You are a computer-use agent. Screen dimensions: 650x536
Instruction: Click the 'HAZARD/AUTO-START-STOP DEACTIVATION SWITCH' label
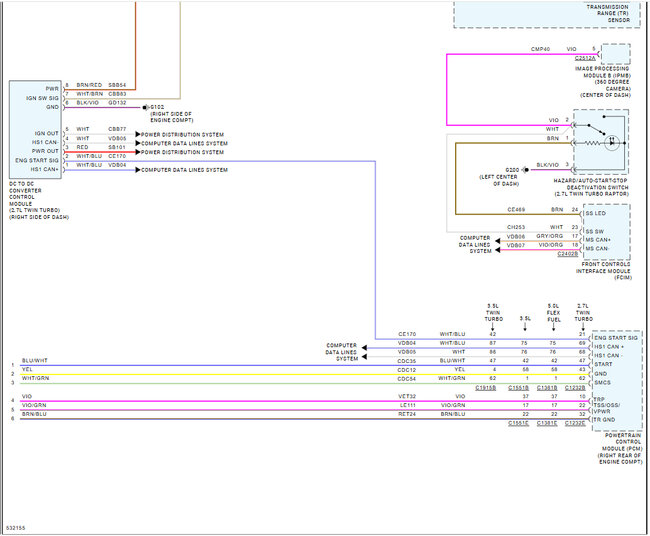[x=592, y=184]
